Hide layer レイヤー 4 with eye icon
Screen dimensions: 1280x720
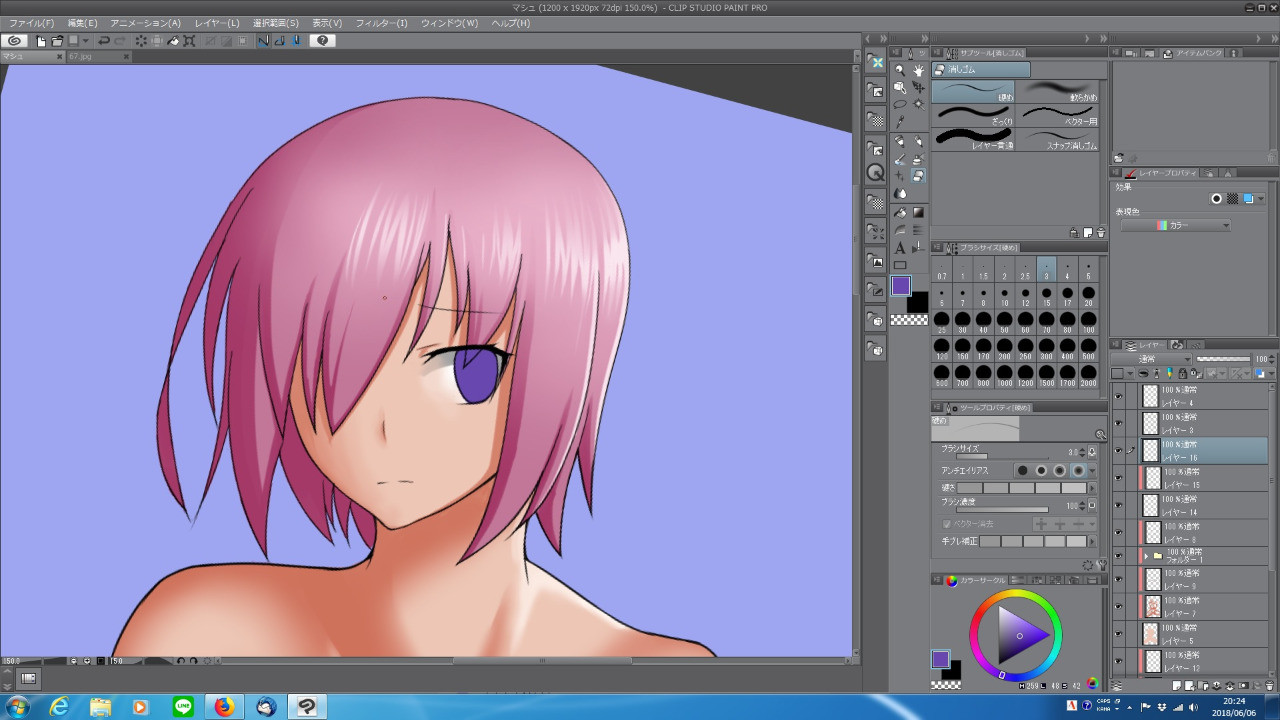tap(1118, 397)
